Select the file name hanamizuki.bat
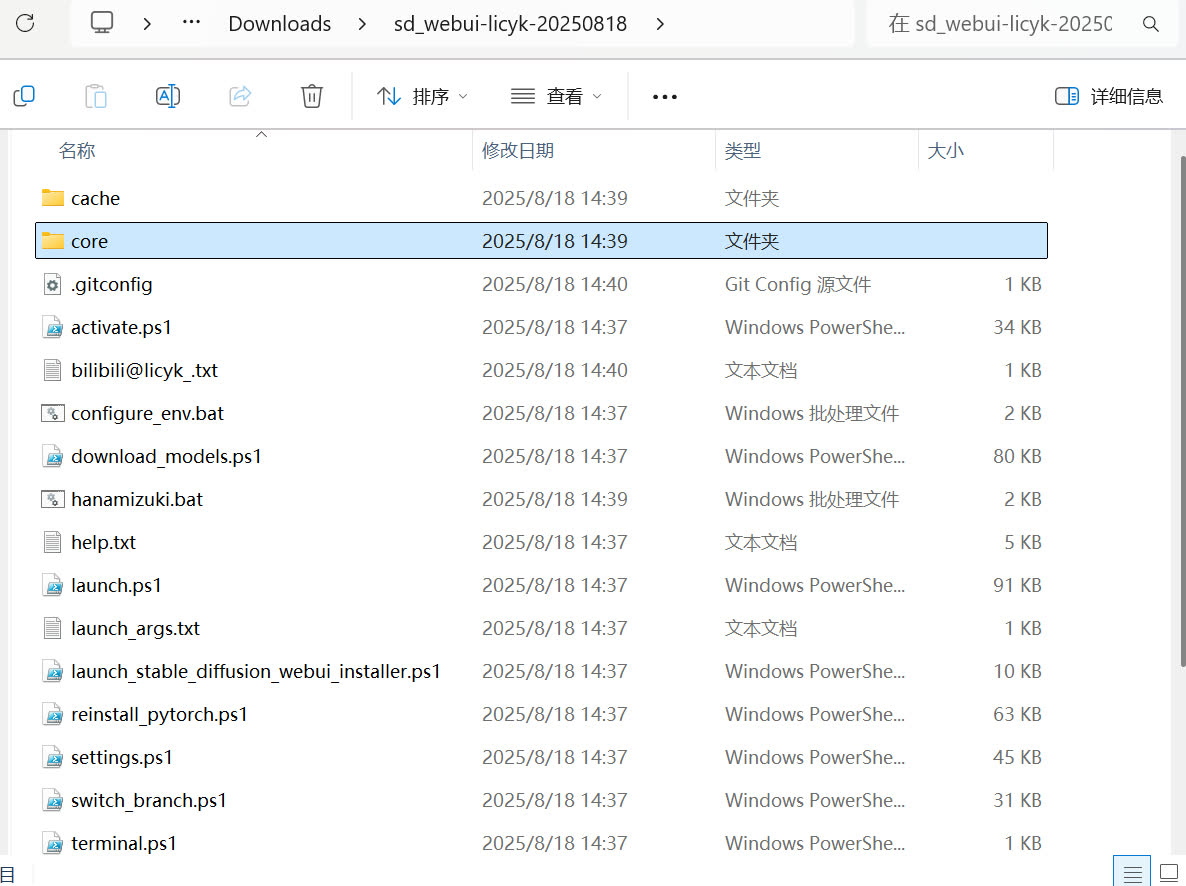Image resolution: width=1186 pixels, height=886 pixels. pos(137,499)
